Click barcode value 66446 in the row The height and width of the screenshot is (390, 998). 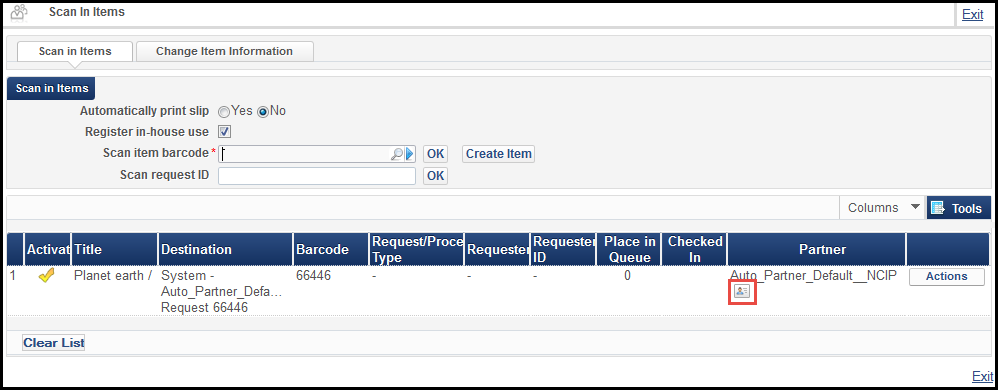click(314, 276)
